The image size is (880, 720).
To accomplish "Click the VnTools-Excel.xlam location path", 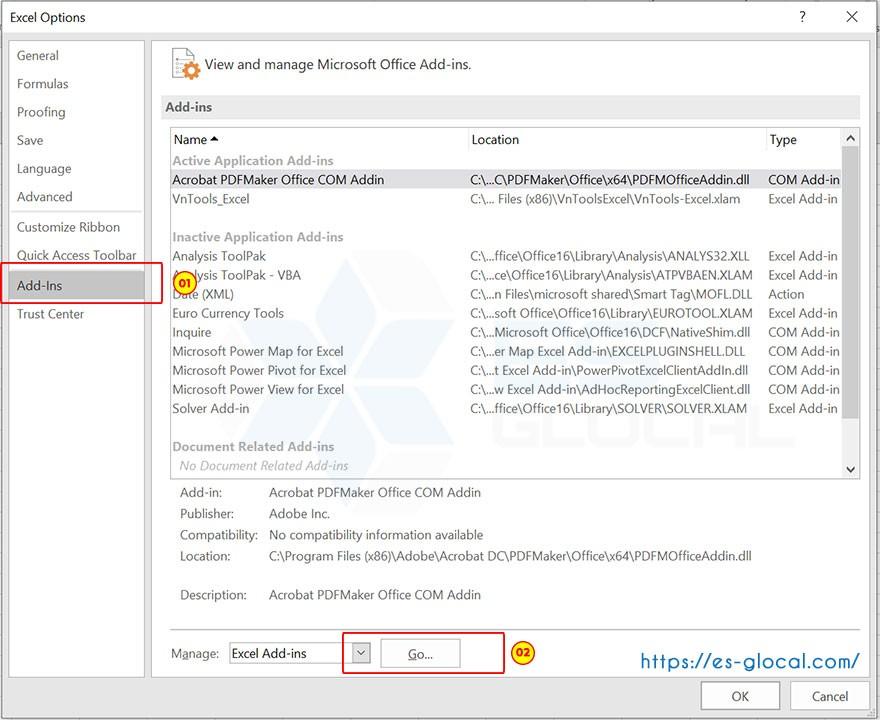I will tap(605, 199).
